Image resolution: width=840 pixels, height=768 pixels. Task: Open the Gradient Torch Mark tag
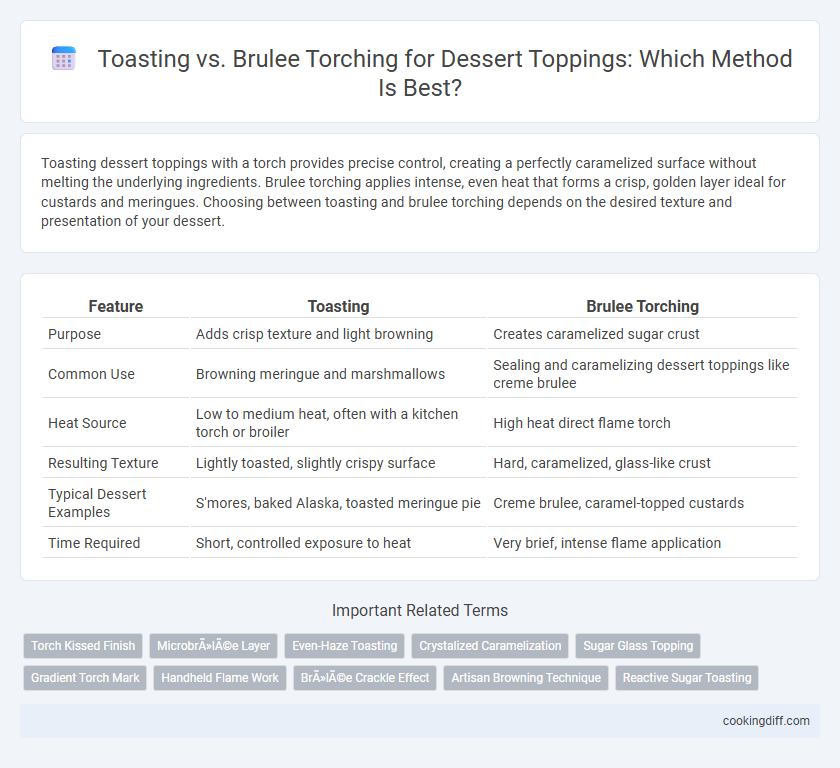pos(85,677)
